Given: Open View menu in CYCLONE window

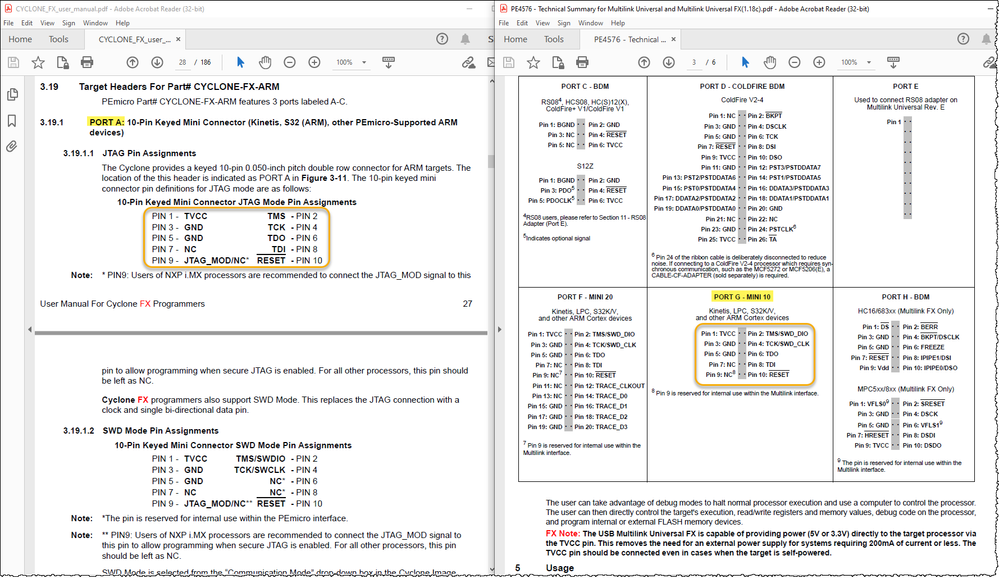Looking at the screenshot, I should click(x=48, y=23).
